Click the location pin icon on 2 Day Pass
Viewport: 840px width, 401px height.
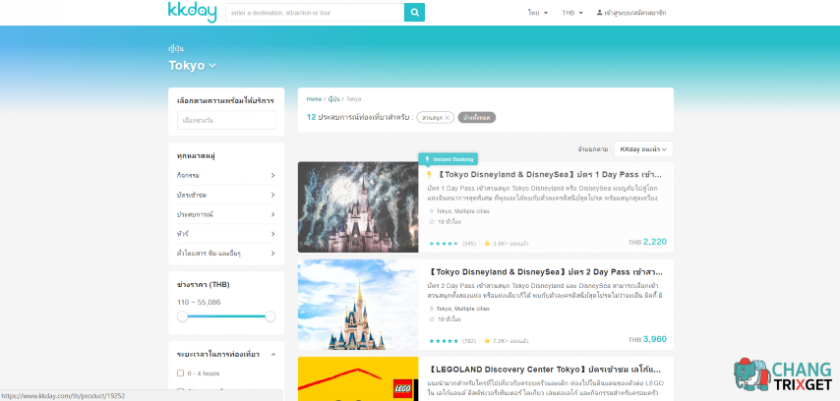point(432,309)
